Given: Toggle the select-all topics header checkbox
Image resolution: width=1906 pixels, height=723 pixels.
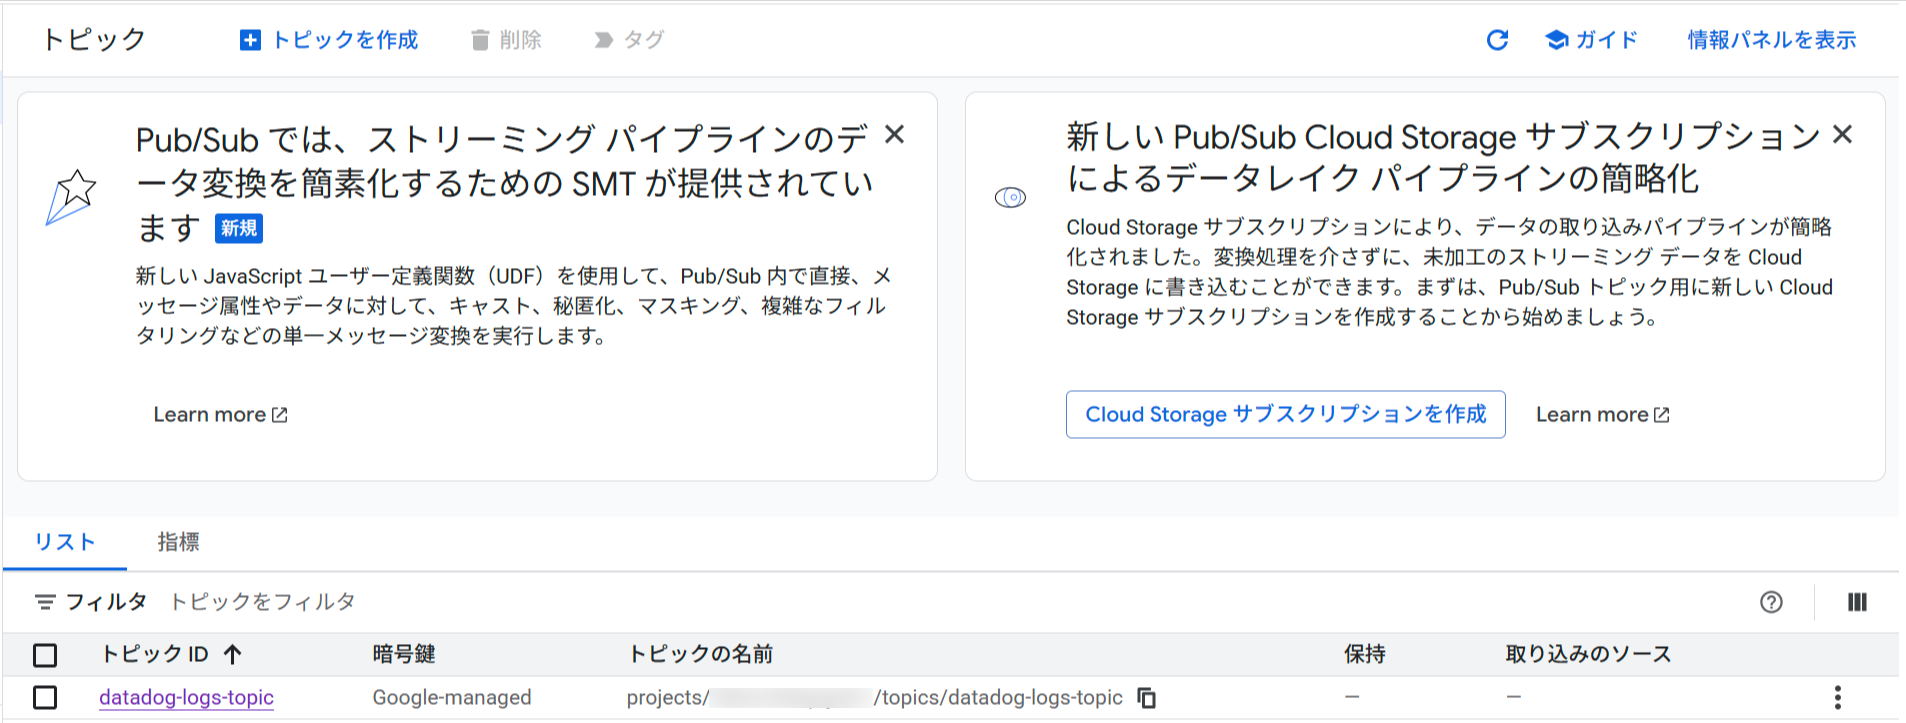Looking at the screenshot, I should 45,655.
